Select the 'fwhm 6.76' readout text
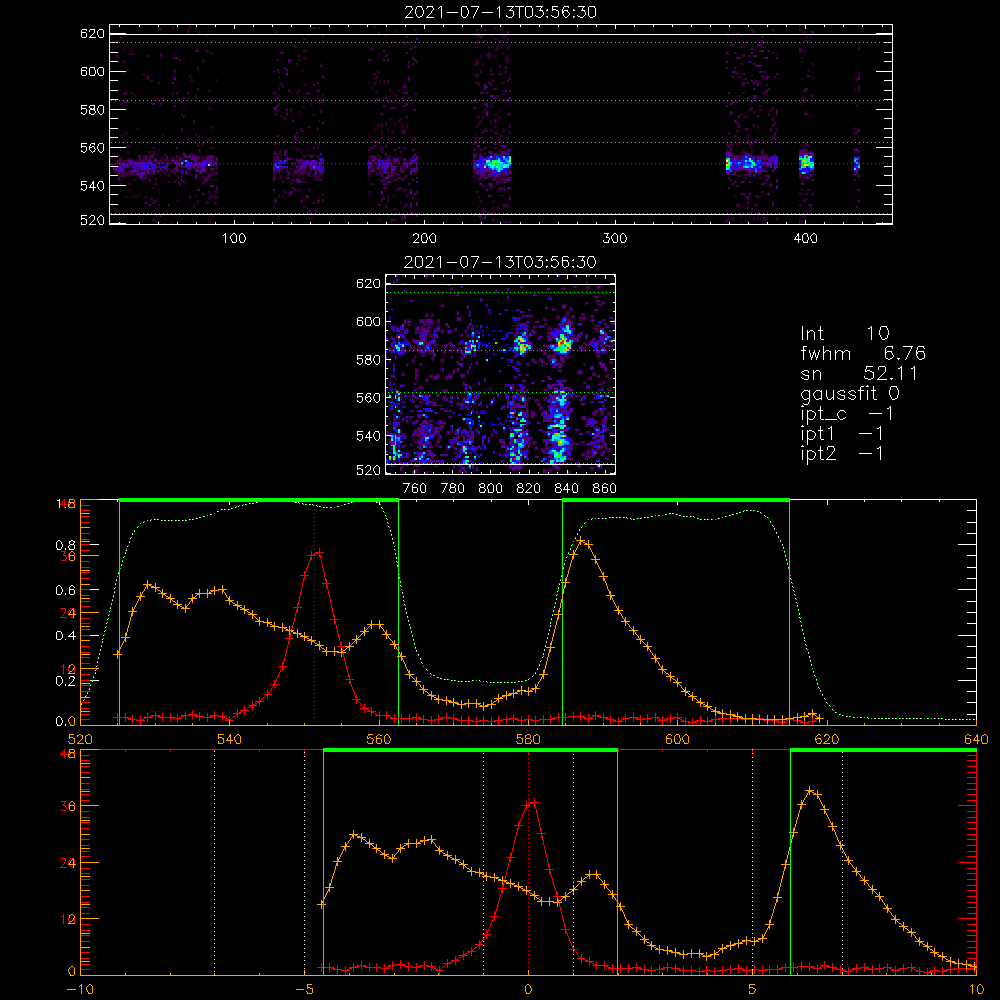1000x1000 pixels. (863, 353)
